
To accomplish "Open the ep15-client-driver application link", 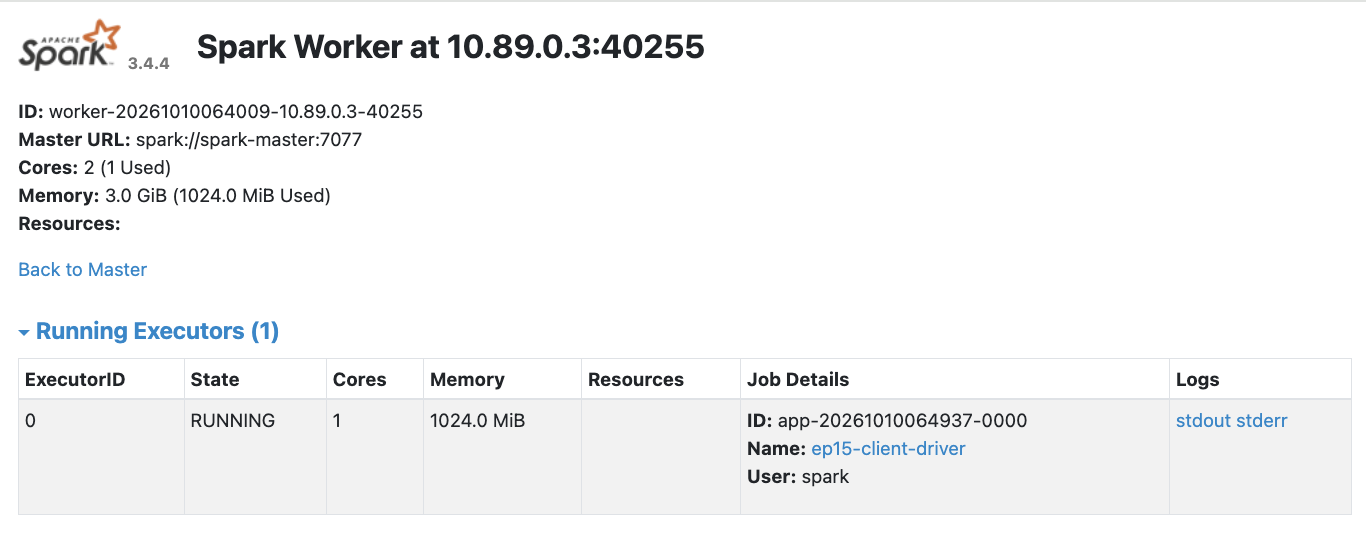I will pos(888,448).
